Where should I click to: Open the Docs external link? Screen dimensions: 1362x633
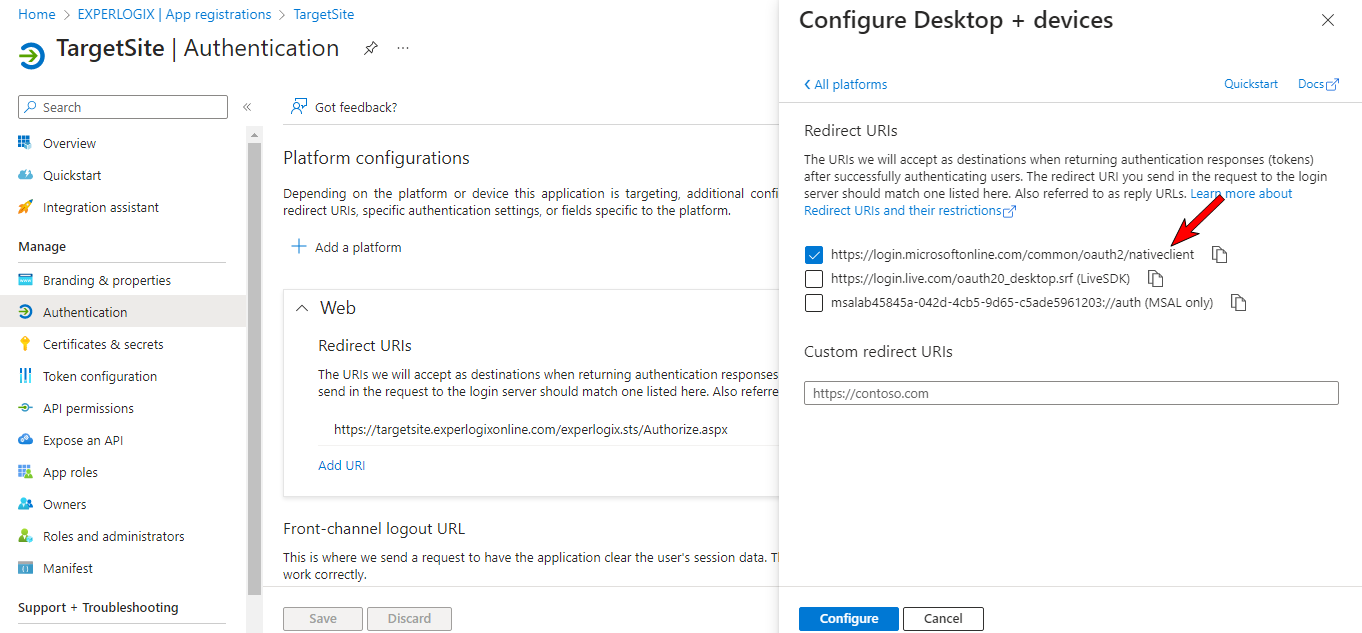point(1318,84)
